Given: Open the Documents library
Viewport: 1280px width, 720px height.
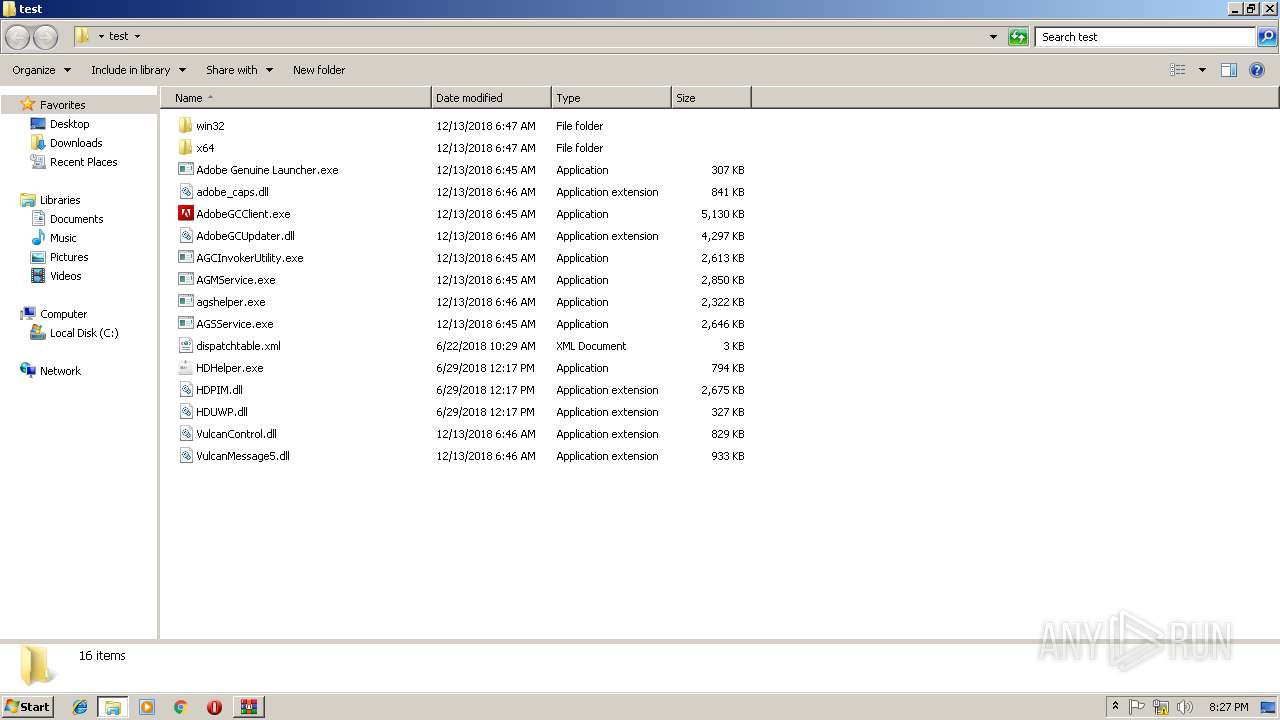Looking at the screenshot, I should tap(76, 219).
